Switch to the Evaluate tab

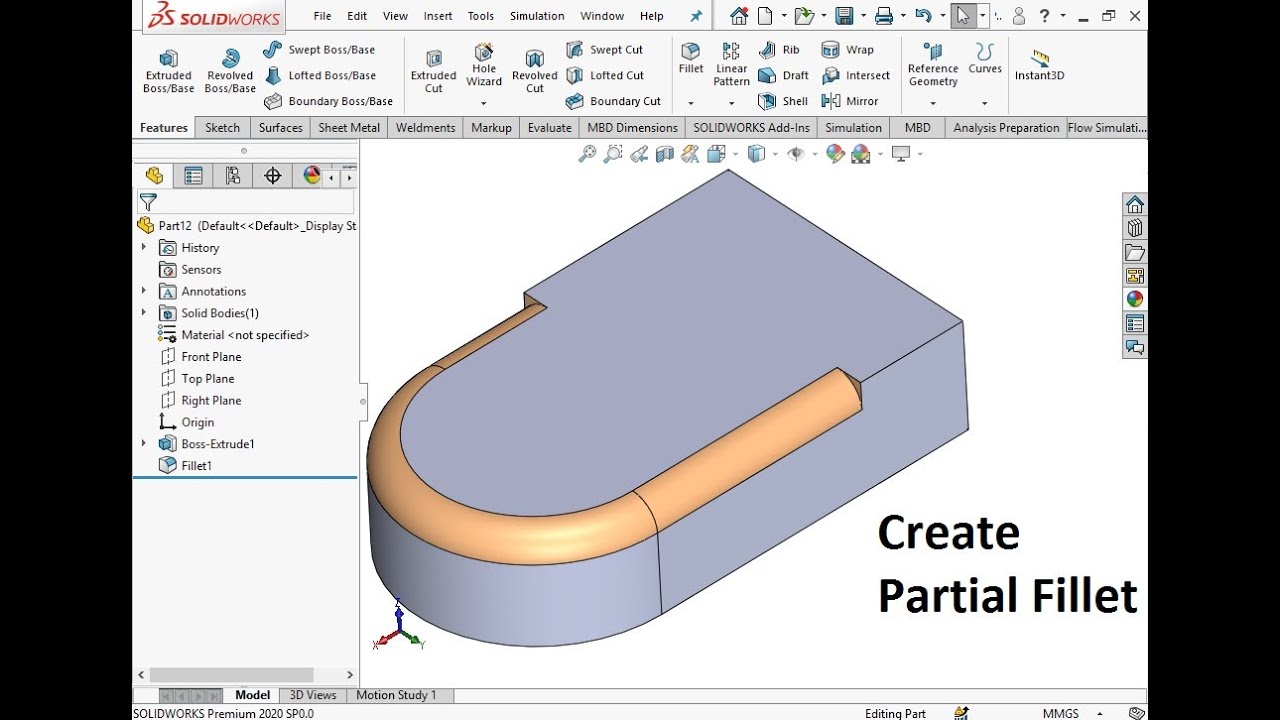click(x=549, y=127)
